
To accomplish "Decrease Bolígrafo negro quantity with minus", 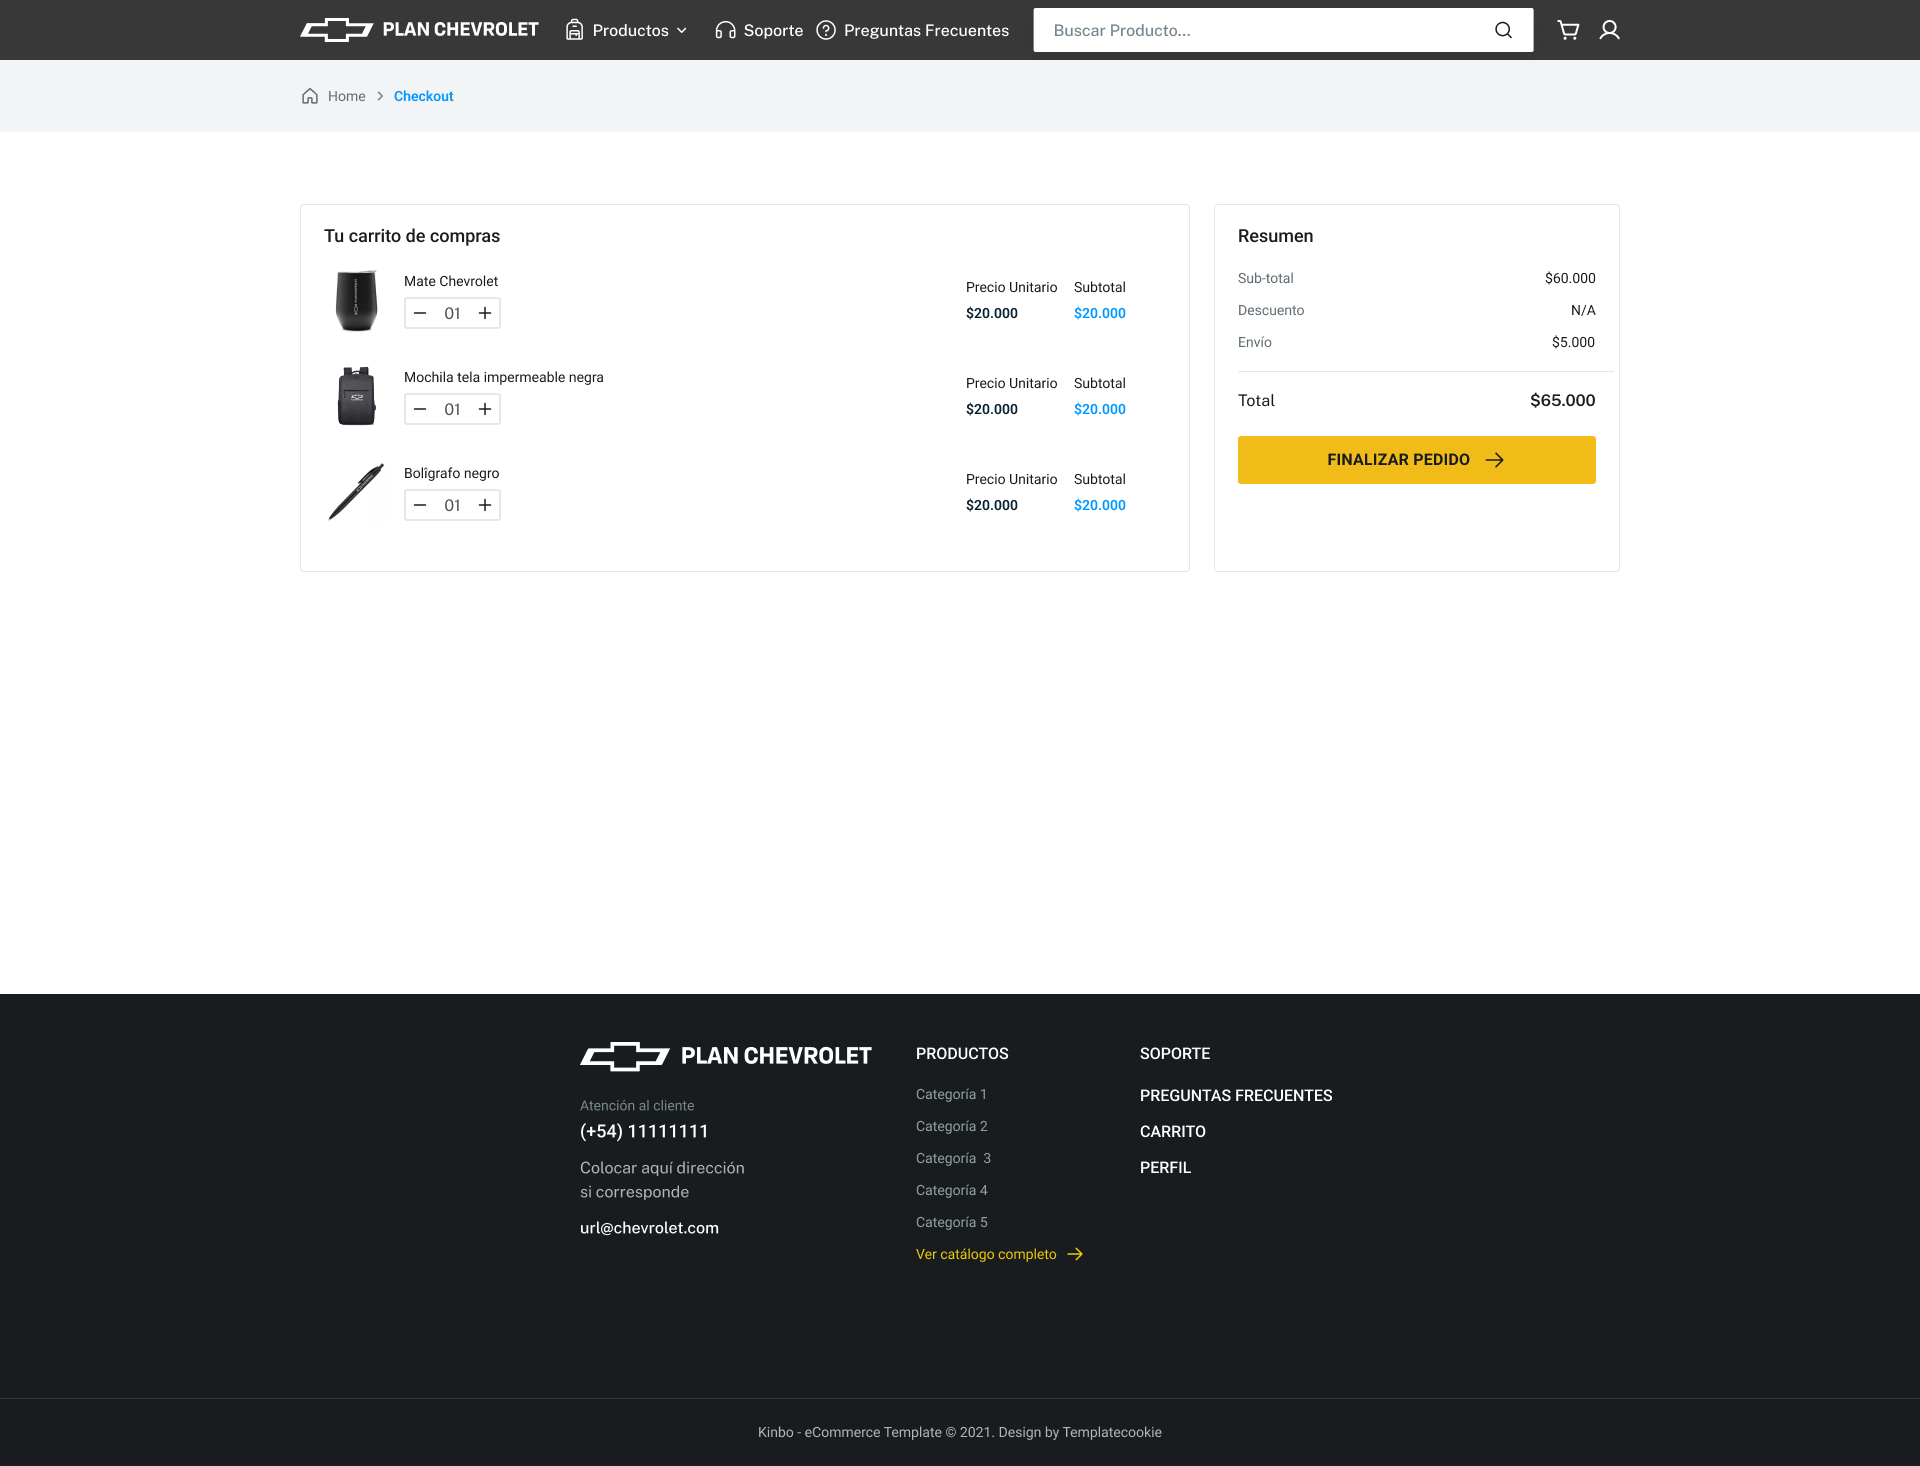I will pos(420,505).
